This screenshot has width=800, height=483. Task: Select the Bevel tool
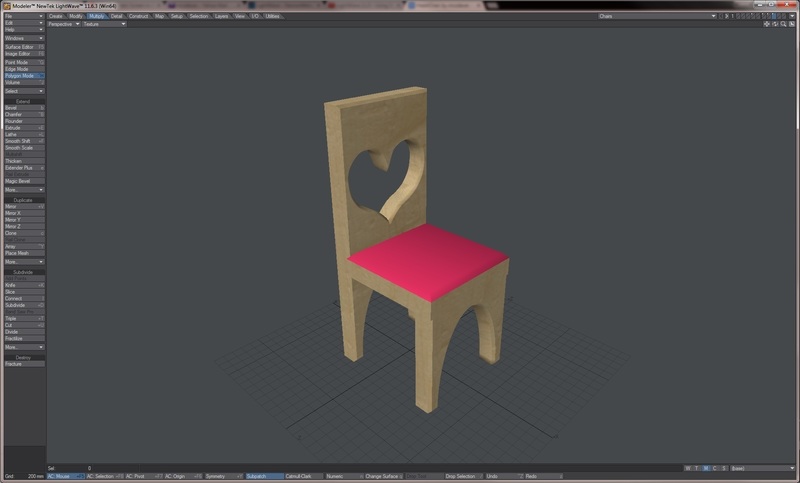tap(24, 108)
